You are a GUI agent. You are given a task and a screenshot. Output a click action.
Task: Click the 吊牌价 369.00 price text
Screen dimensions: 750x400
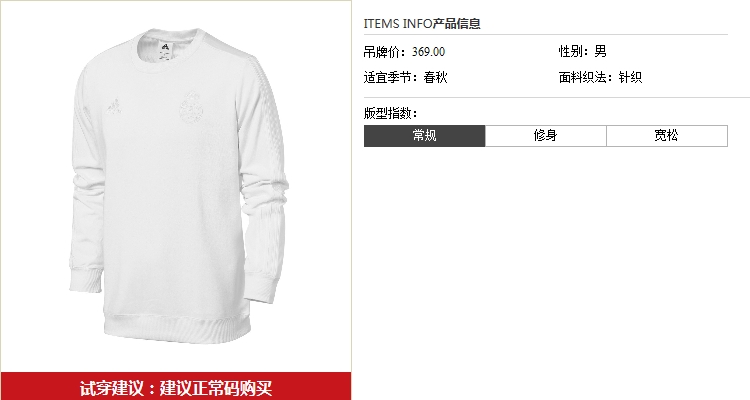[x=404, y=52]
